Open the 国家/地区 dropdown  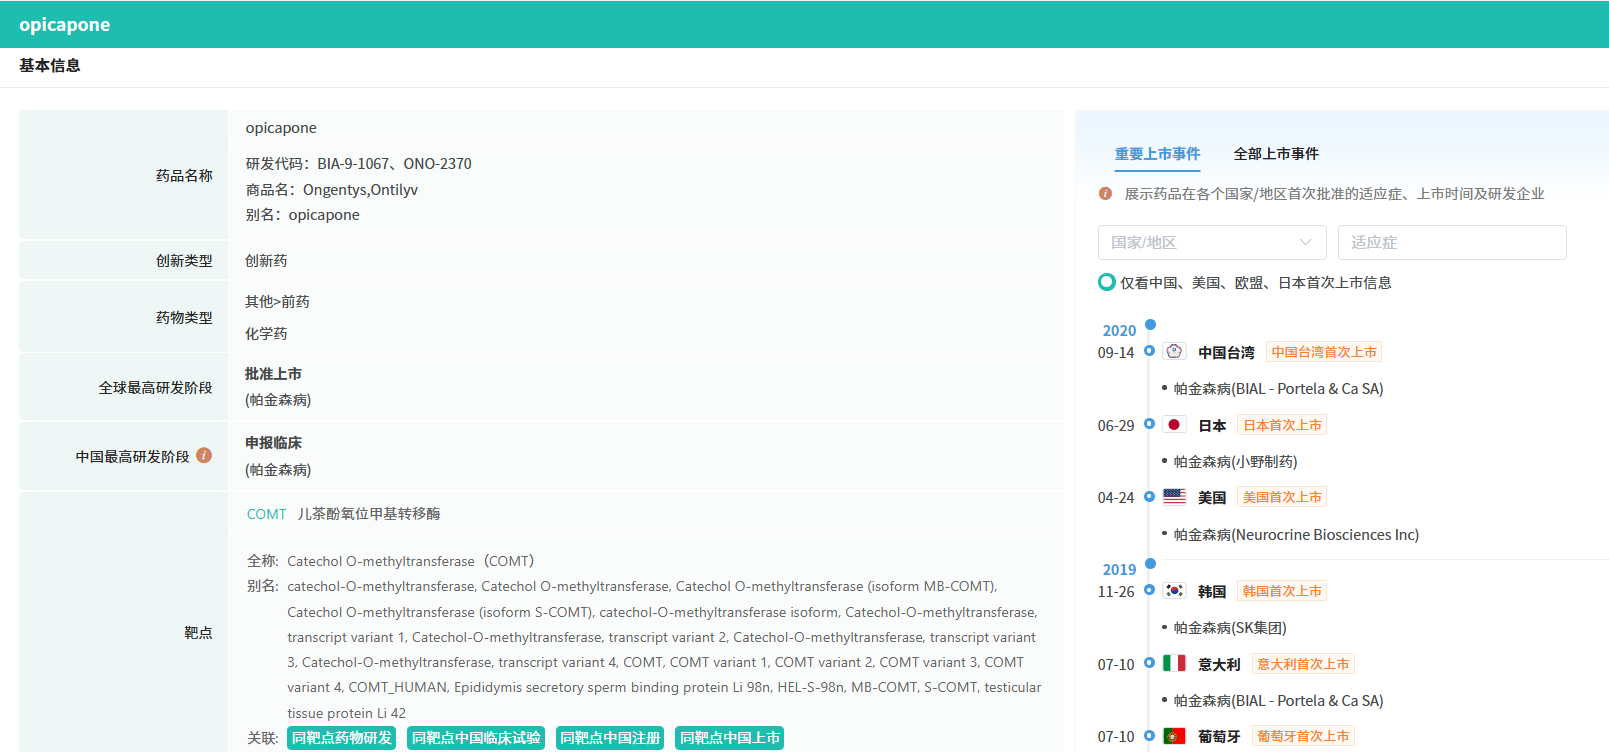tap(1212, 242)
